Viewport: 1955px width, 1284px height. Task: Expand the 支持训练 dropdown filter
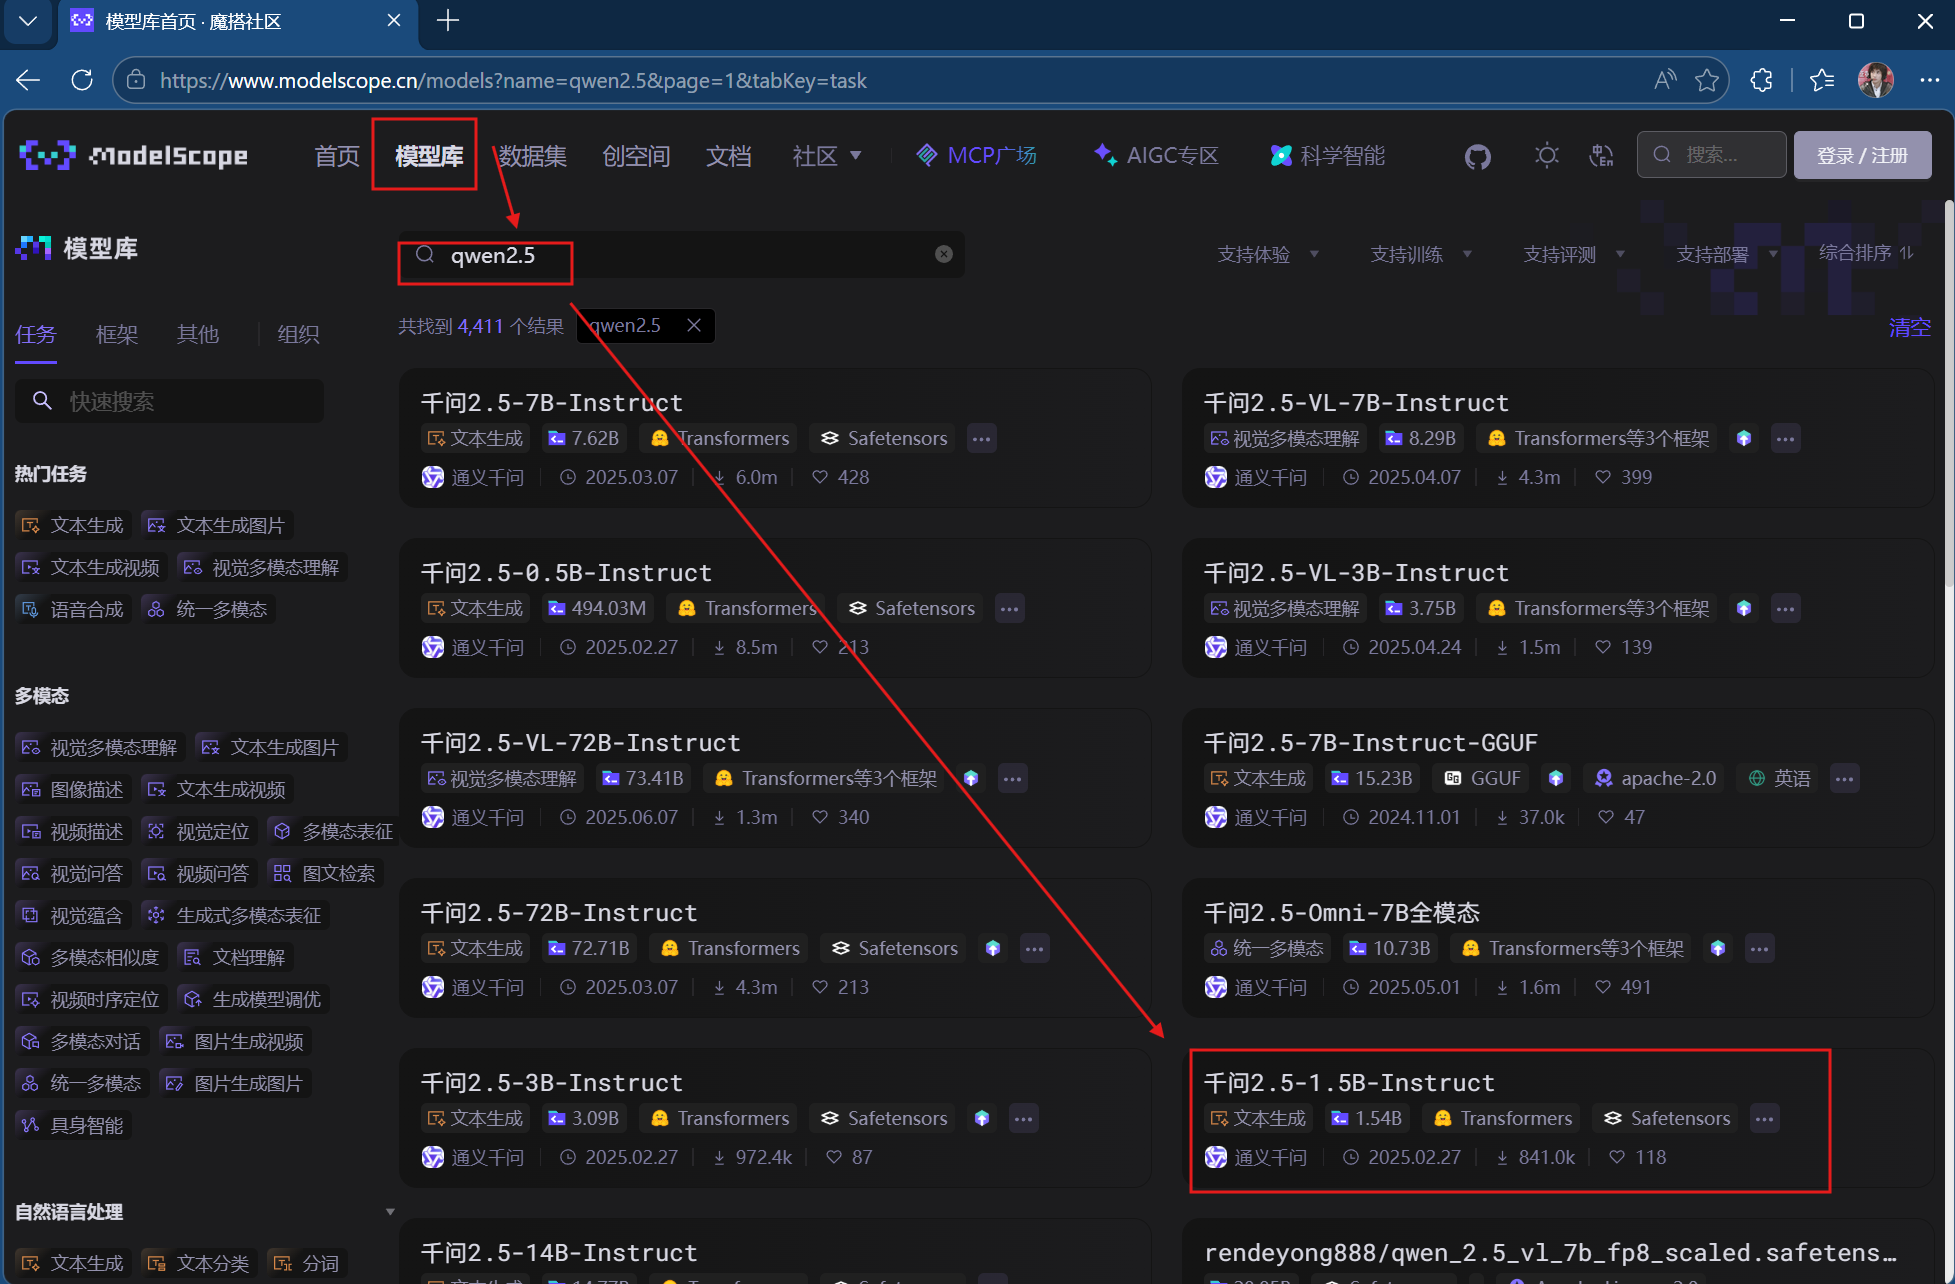coord(1420,254)
